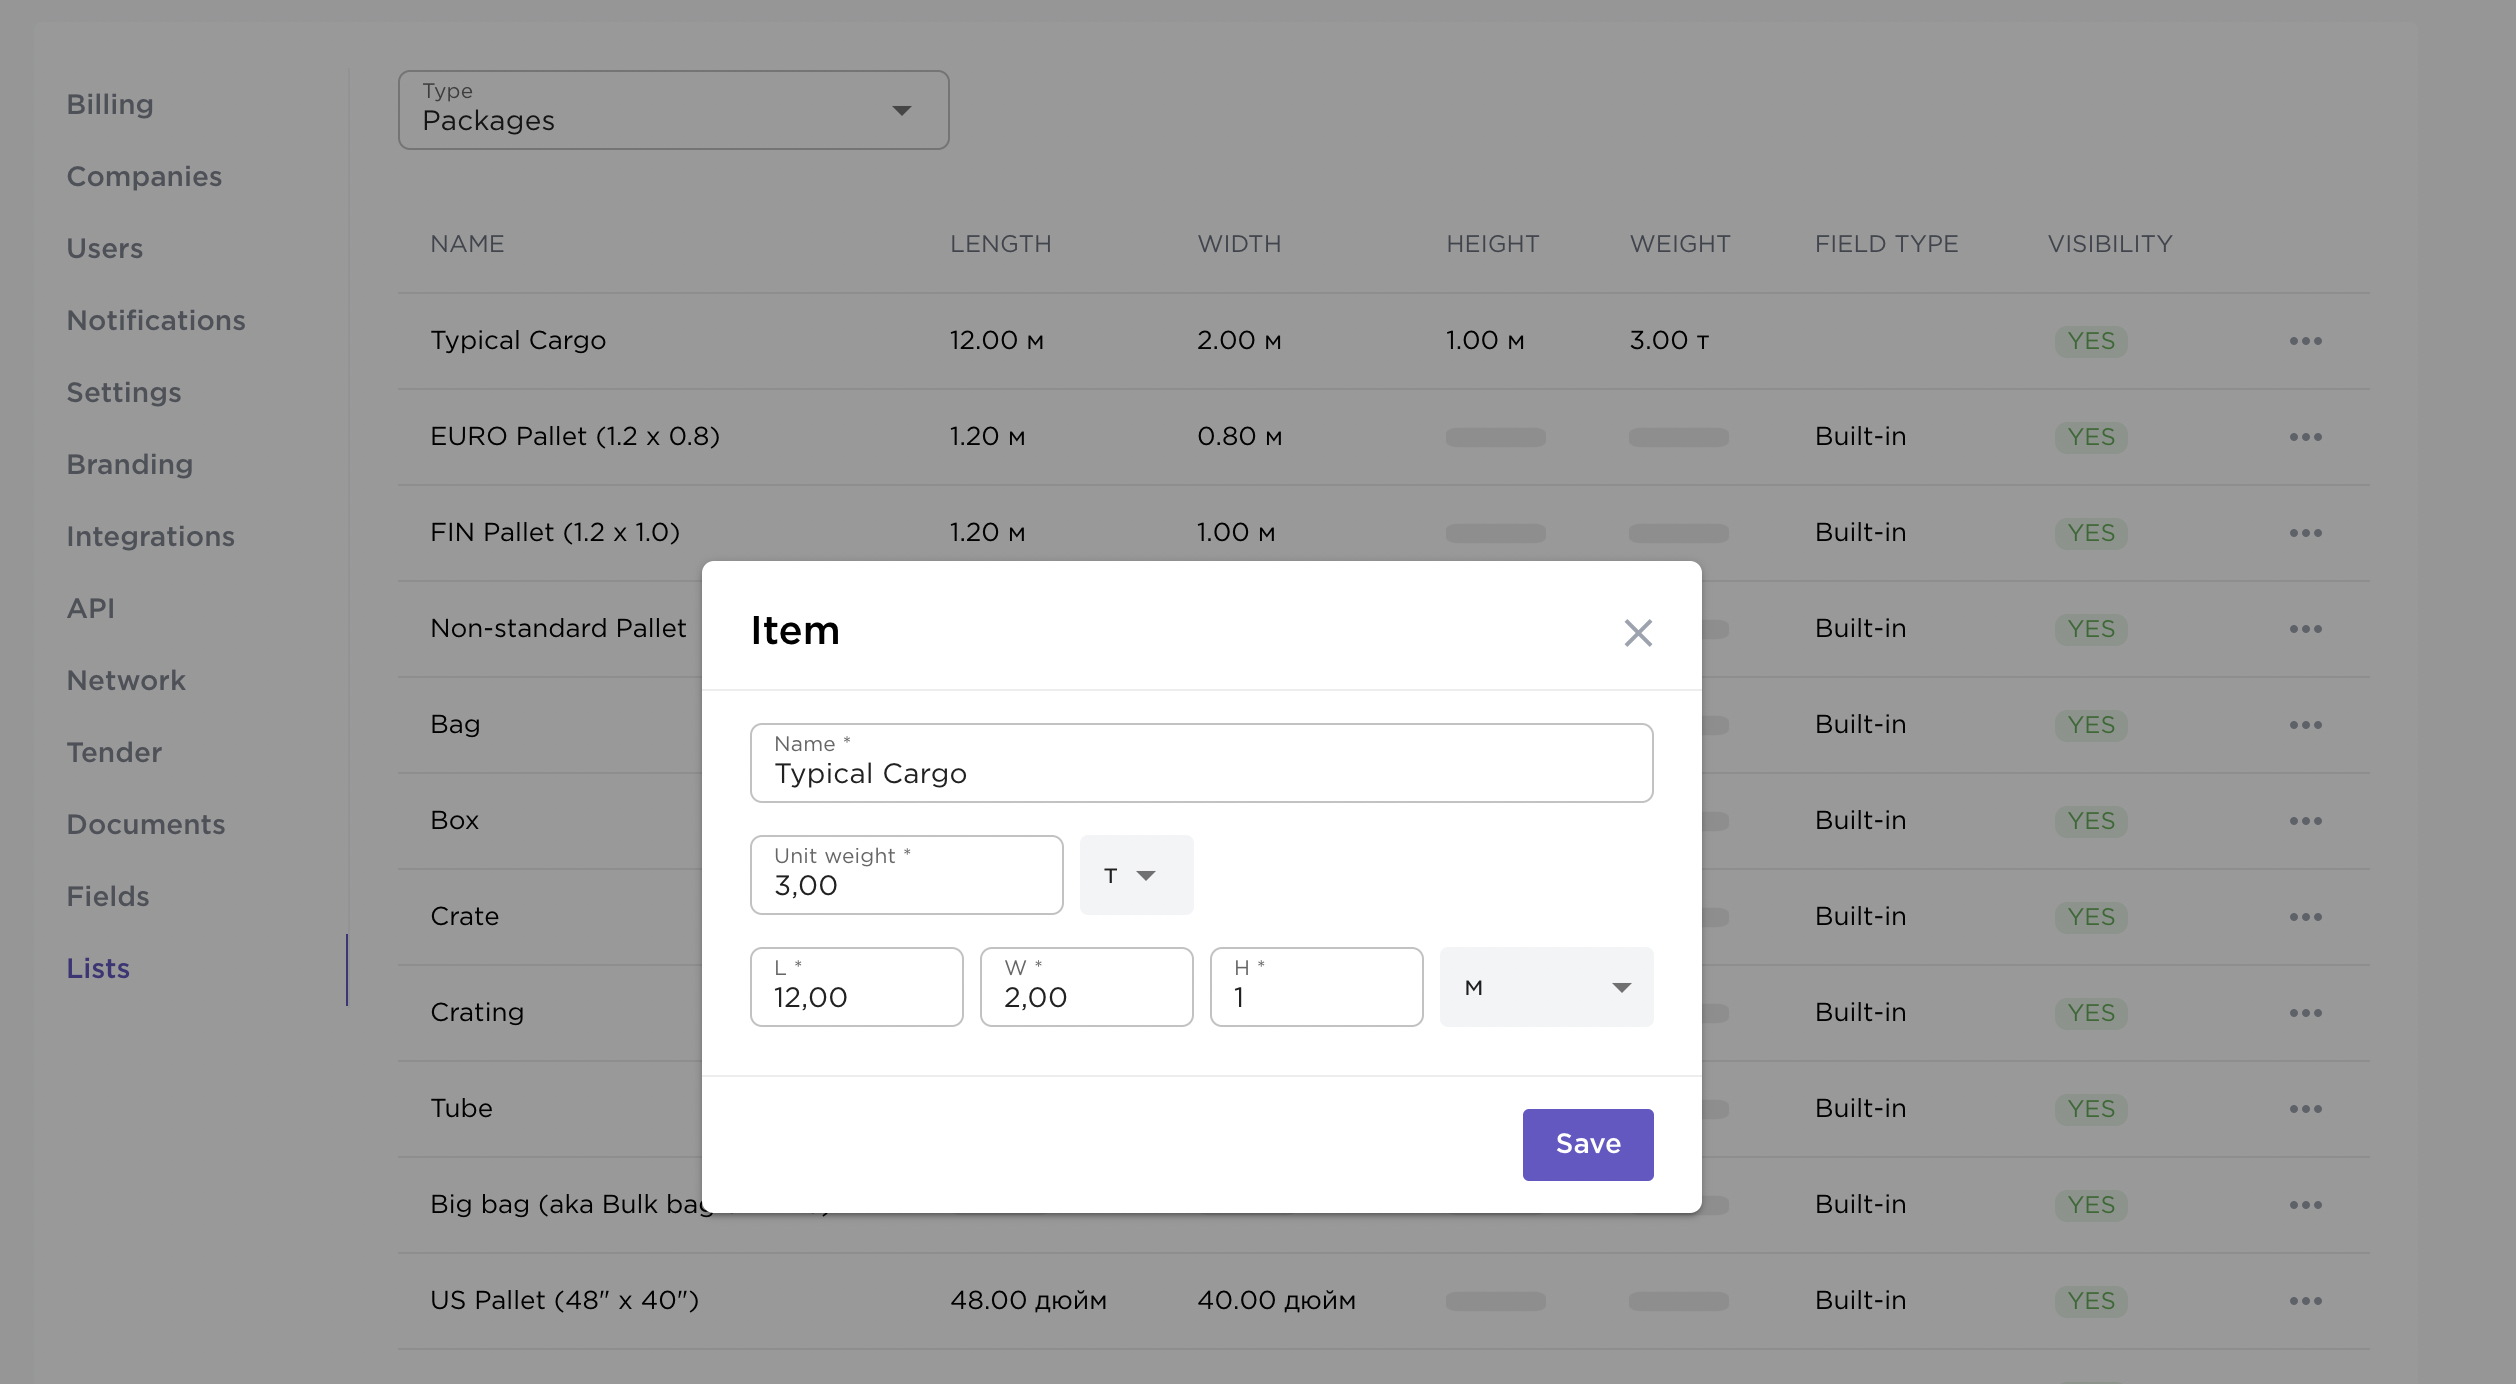
Task: Click YES visibility badge for EURO Pallet
Action: pyautogui.click(x=2091, y=437)
